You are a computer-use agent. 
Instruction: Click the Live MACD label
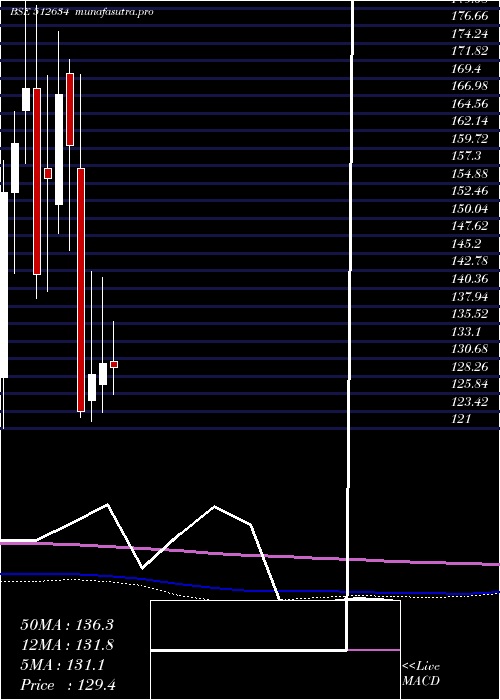pyautogui.click(x=421, y=674)
